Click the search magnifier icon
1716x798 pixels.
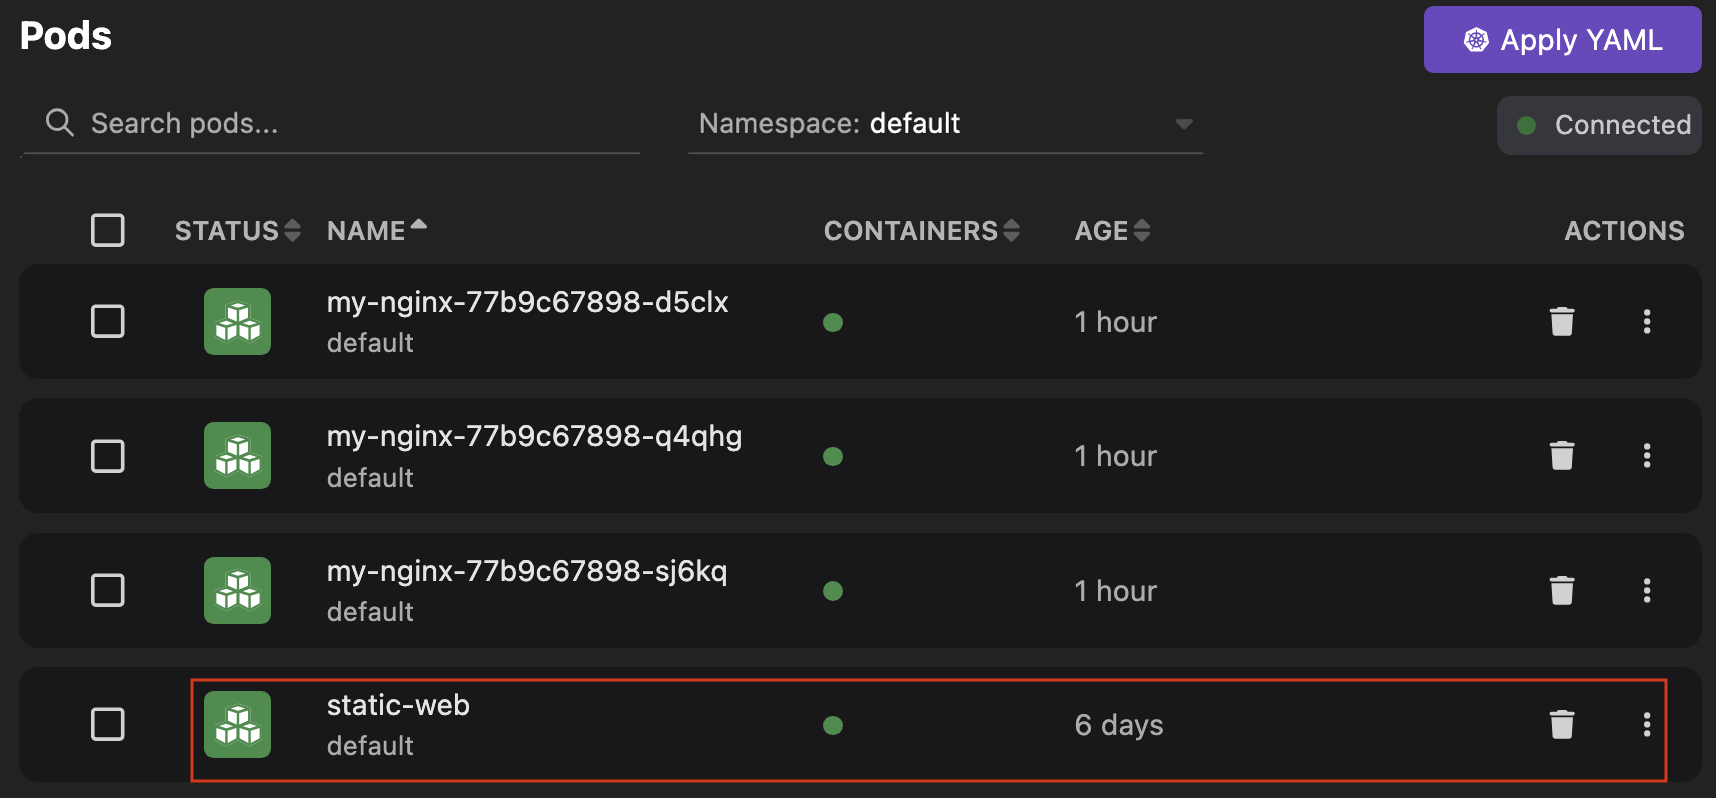coord(60,123)
